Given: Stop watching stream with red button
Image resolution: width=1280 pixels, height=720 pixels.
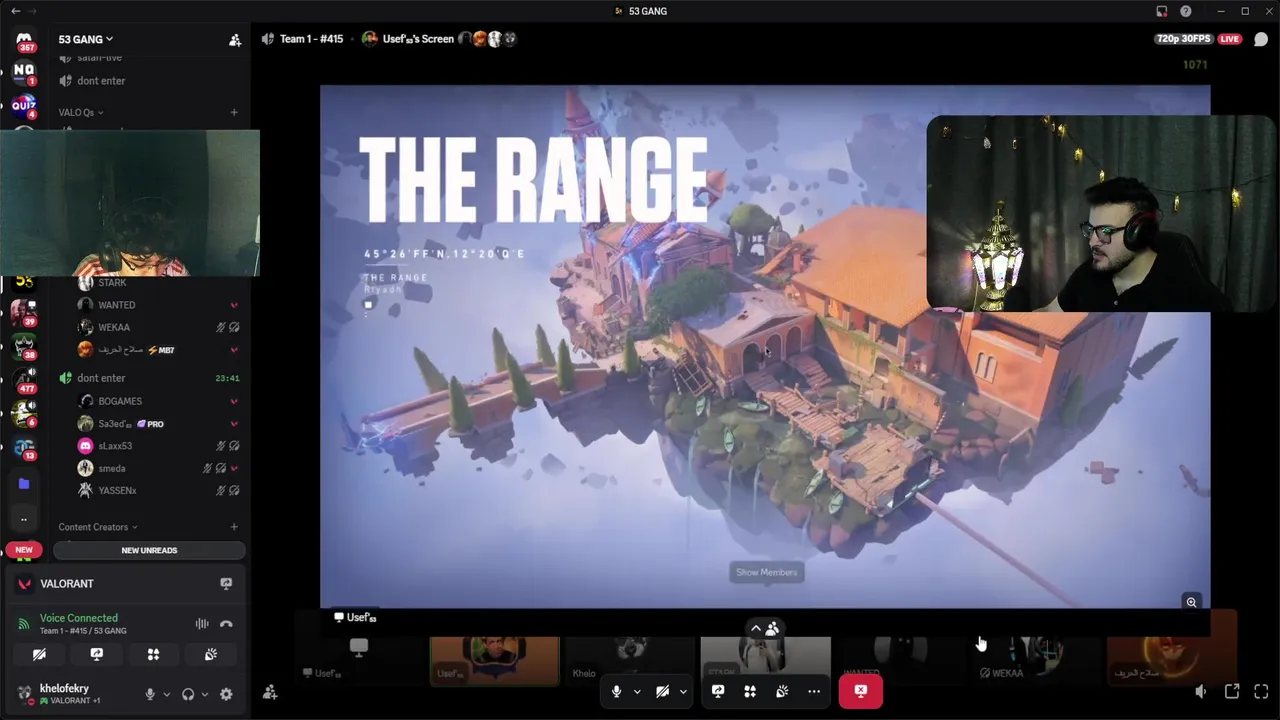Looking at the screenshot, I should pyautogui.click(x=861, y=691).
